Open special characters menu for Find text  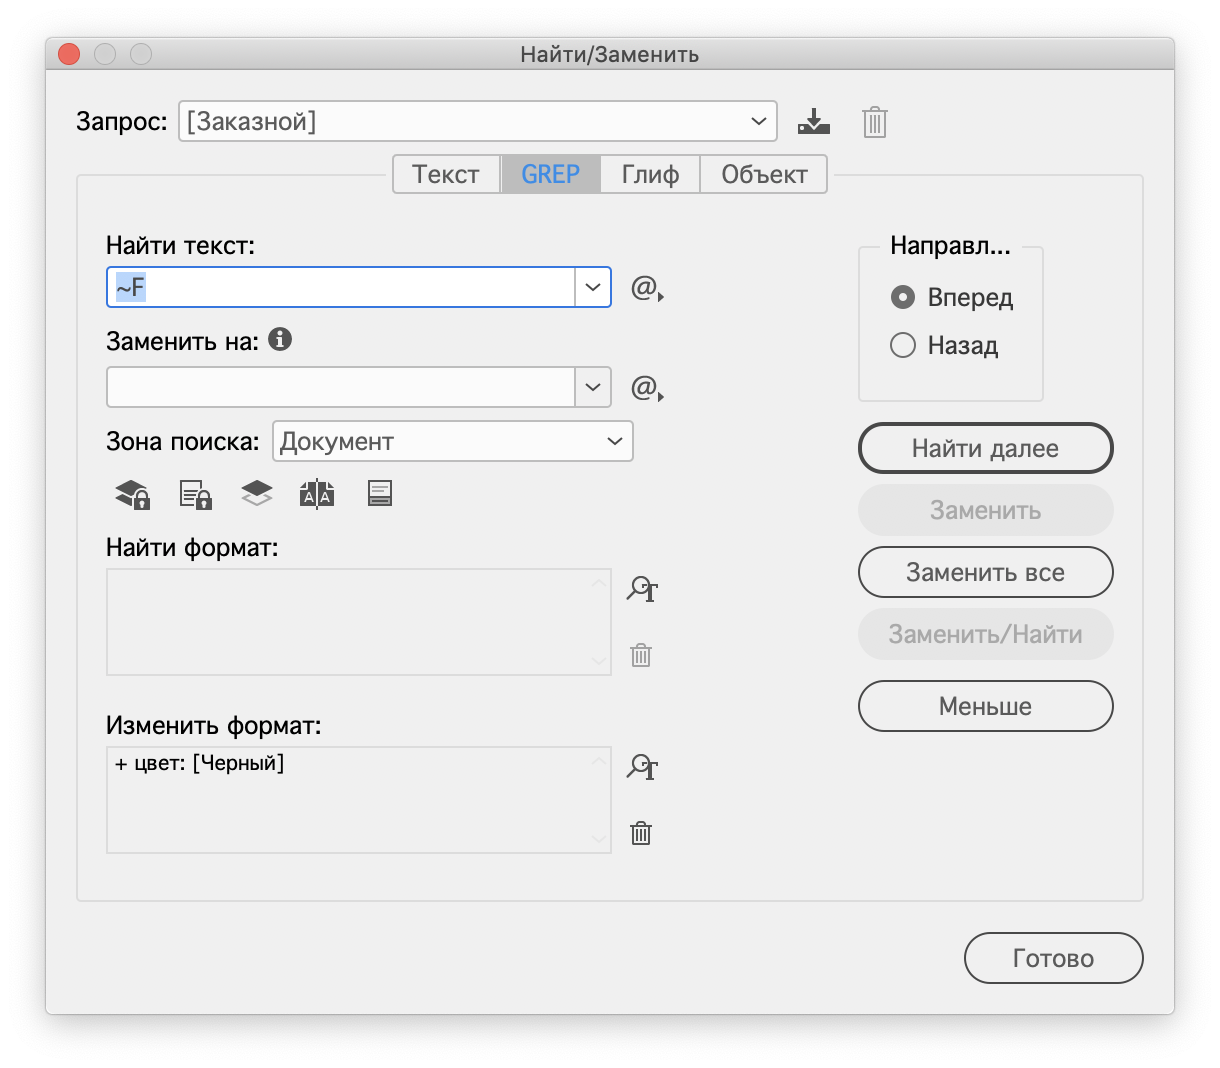pos(647,288)
